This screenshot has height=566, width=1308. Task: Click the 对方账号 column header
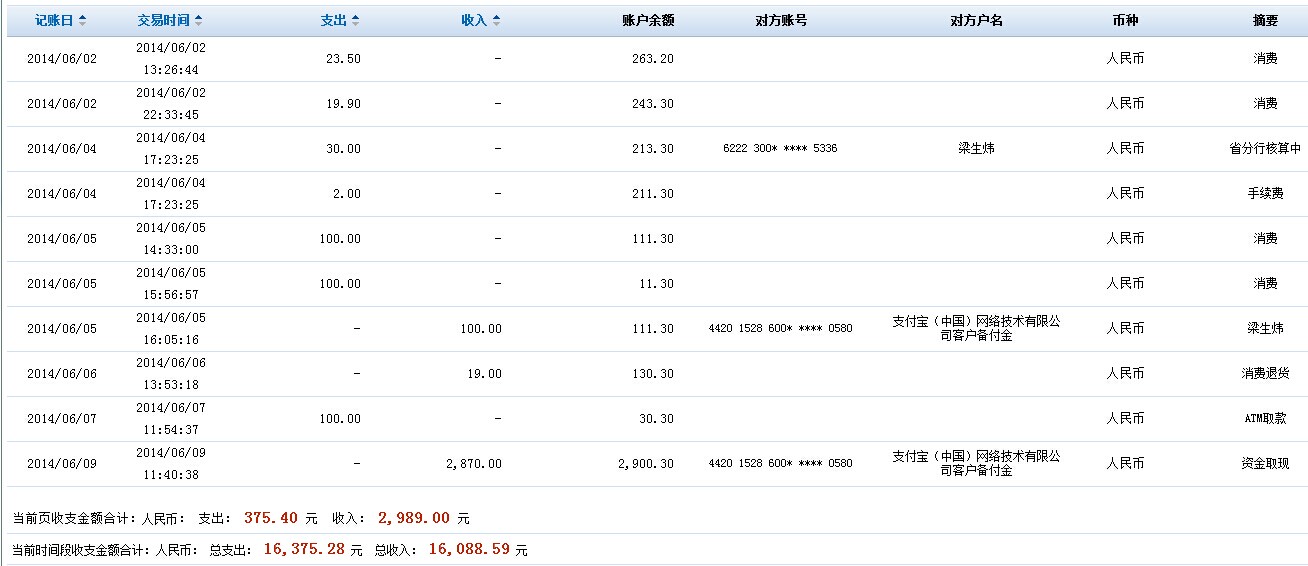(x=780, y=21)
